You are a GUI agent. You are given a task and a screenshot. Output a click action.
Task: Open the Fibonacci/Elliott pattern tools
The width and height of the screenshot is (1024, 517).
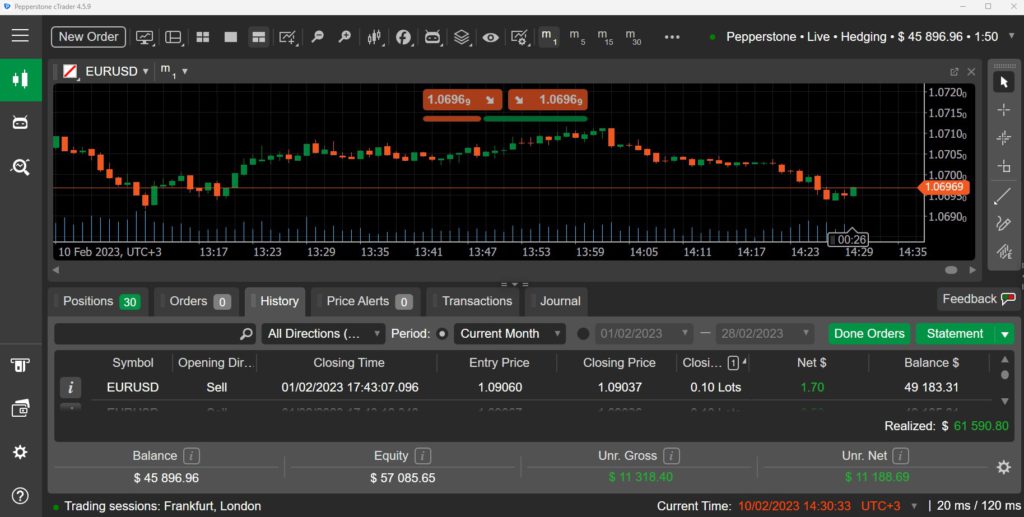point(1004,251)
